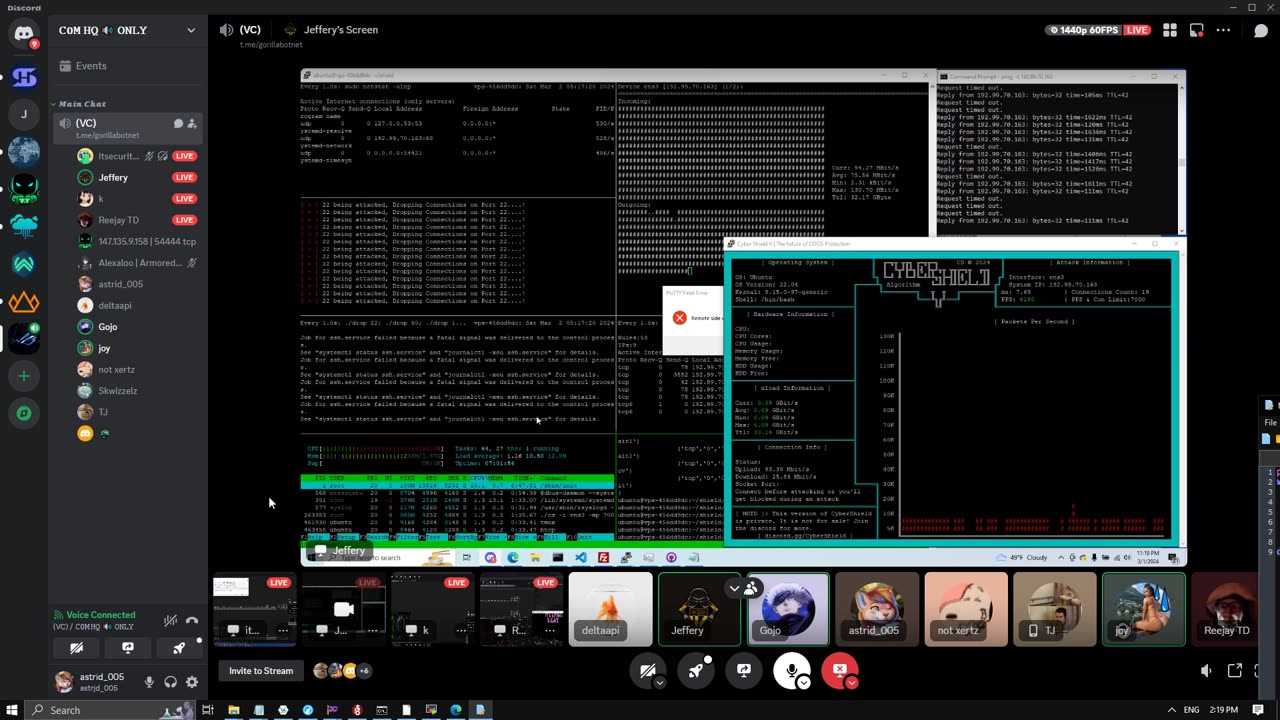
Task: Select Gojo in the voice member list
Action: pyautogui.click(x=137, y=327)
